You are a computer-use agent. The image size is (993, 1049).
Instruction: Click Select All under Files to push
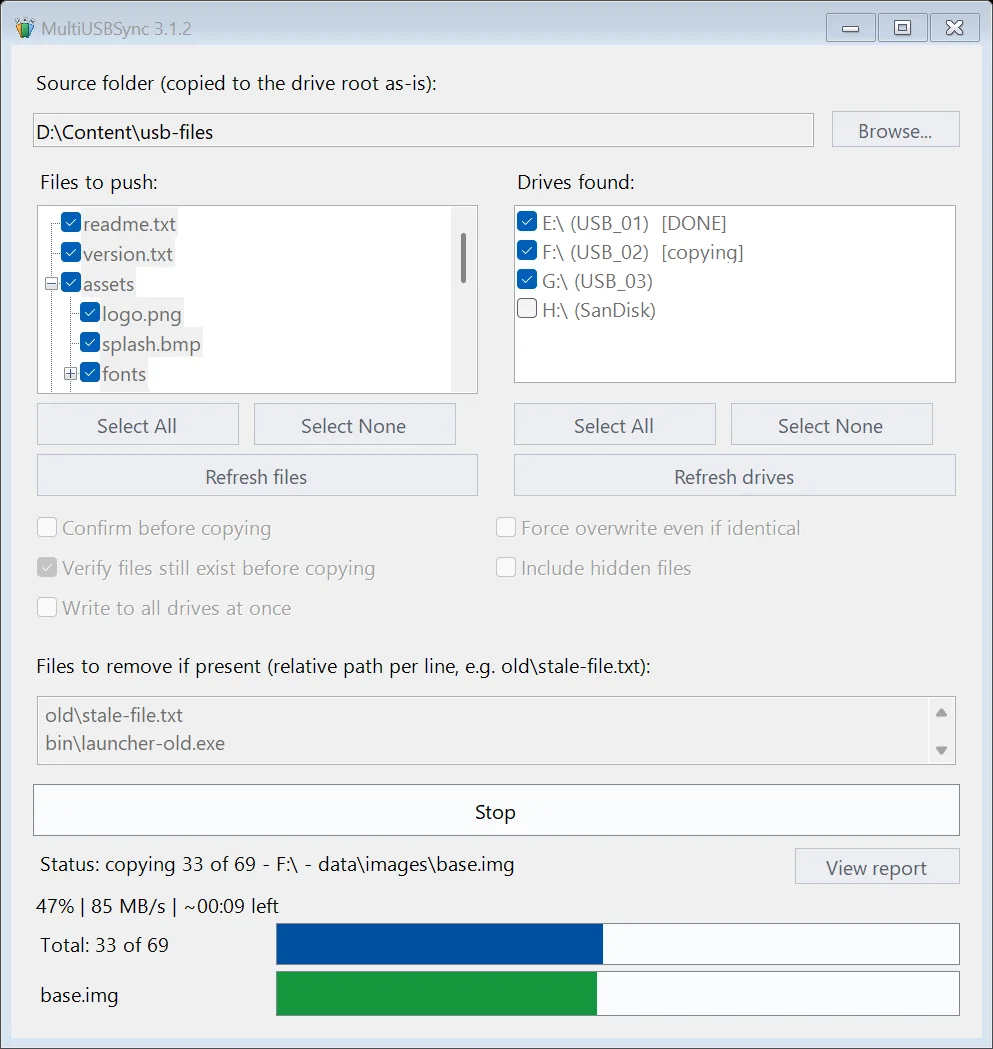138,425
